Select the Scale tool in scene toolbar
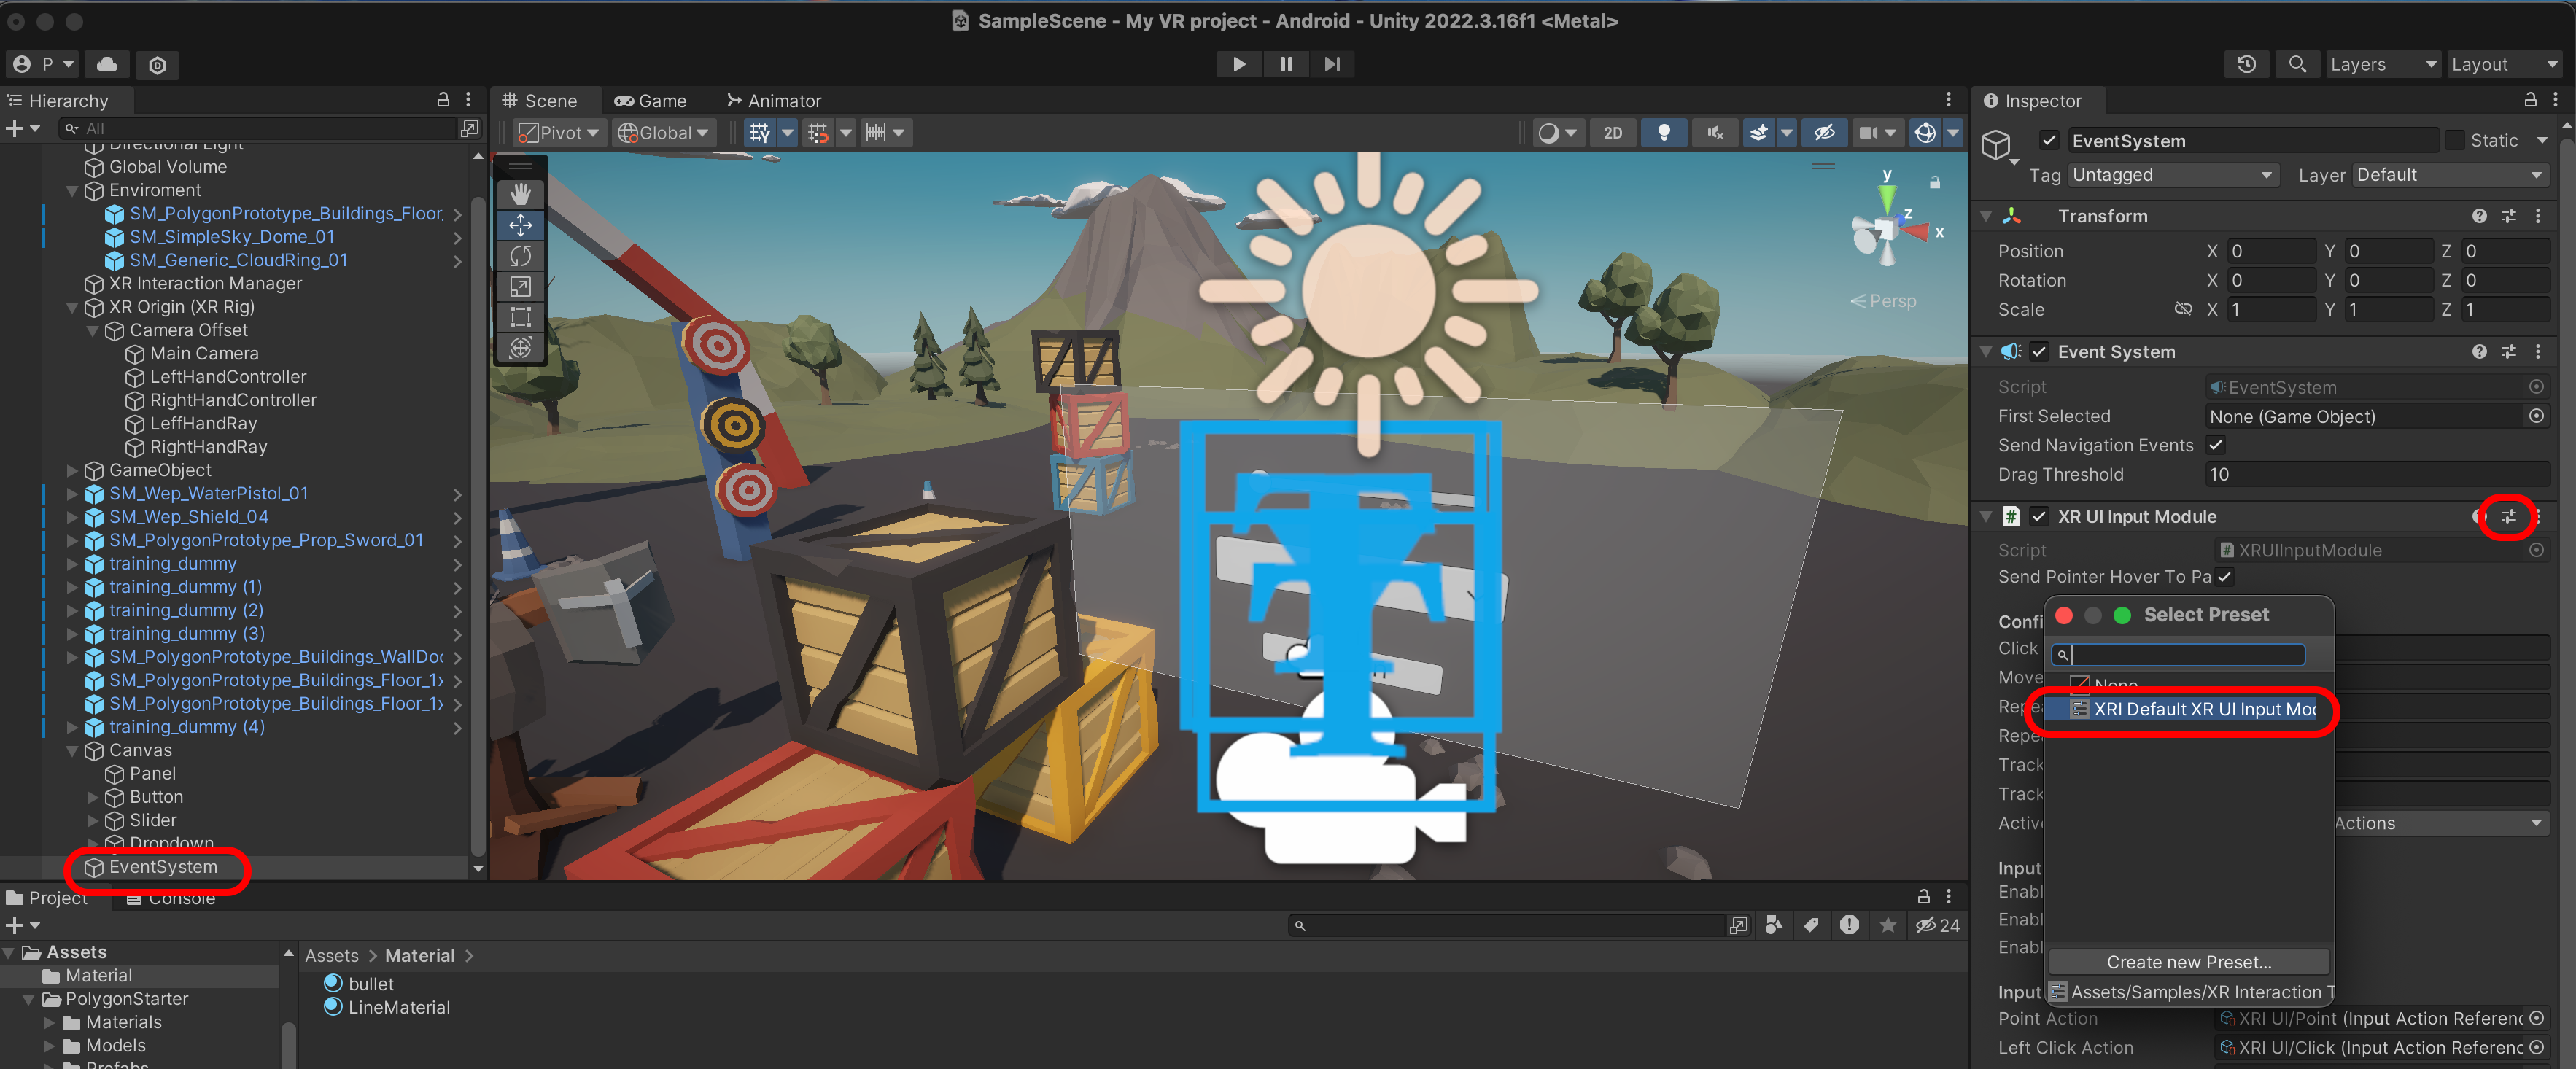The width and height of the screenshot is (2576, 1069). (x=520, y=287)
